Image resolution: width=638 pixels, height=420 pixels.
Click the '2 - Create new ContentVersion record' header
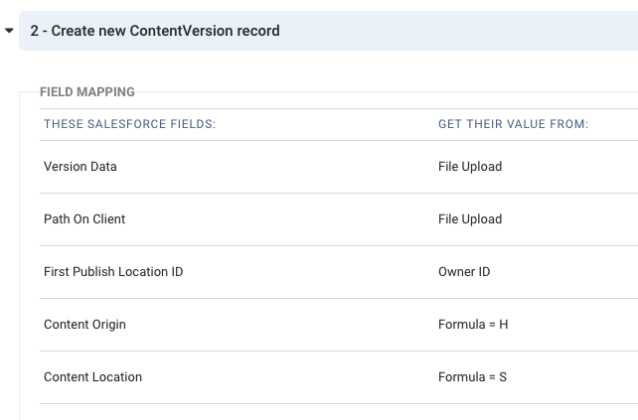[x=154, y=31]
